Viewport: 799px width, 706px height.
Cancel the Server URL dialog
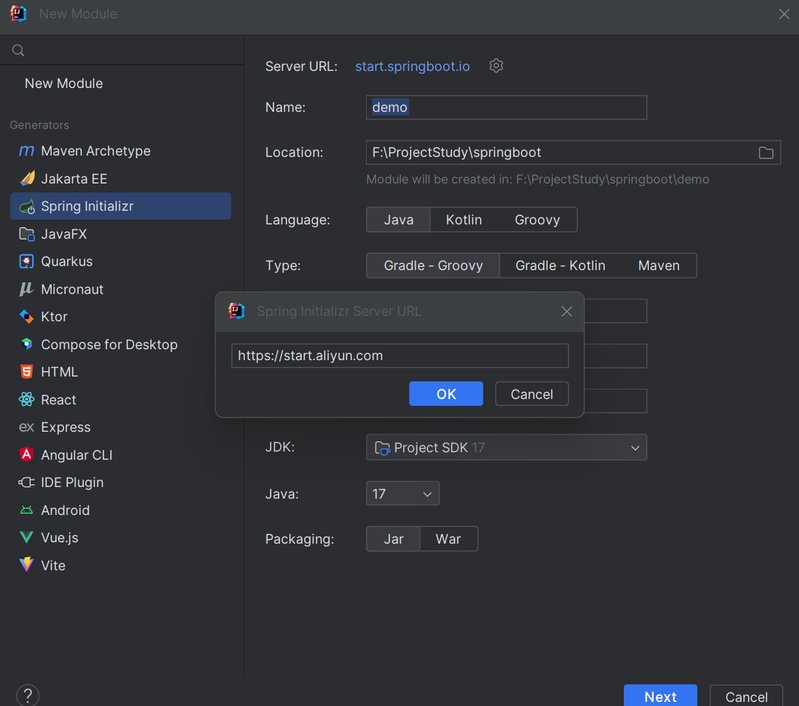531,394
